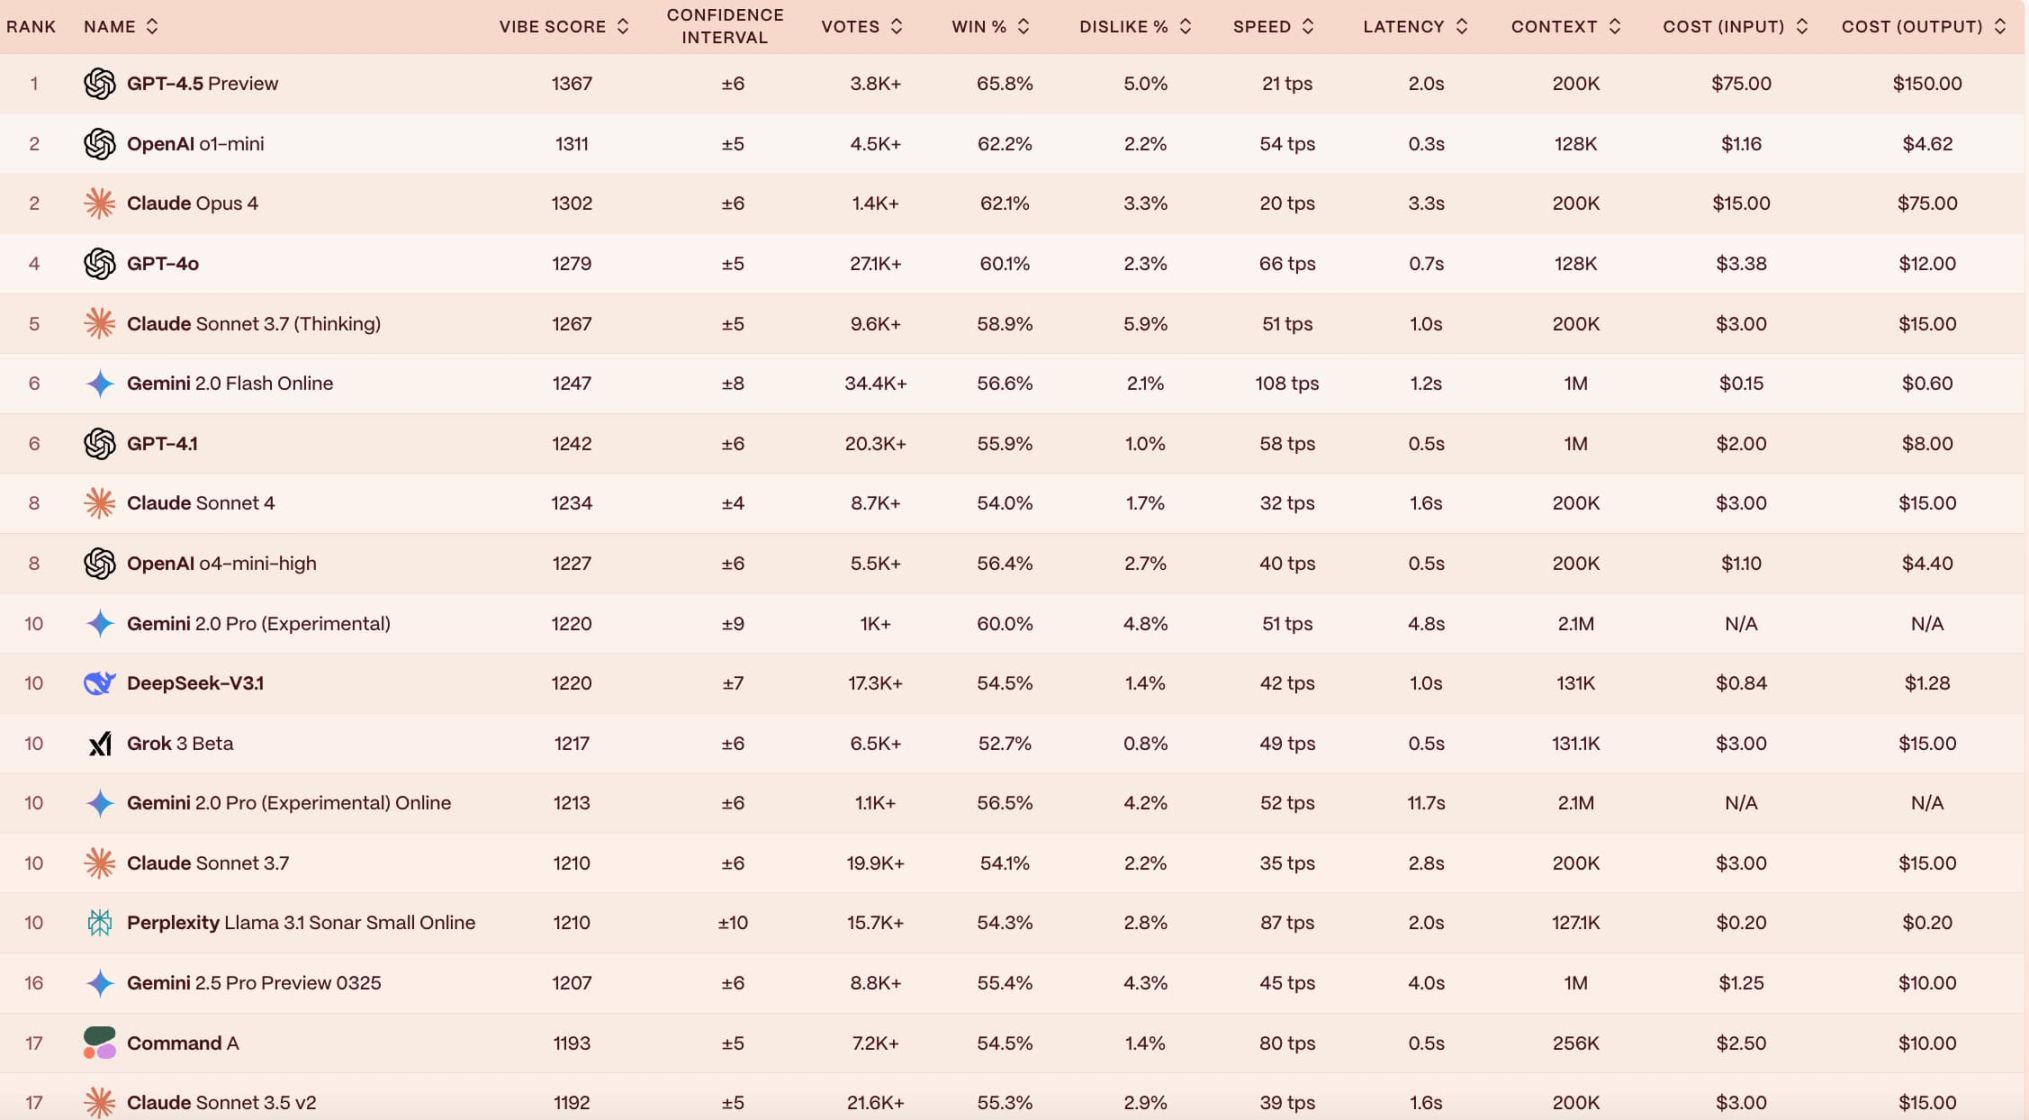Click the sort arrows next to Votes

[897, 27]
